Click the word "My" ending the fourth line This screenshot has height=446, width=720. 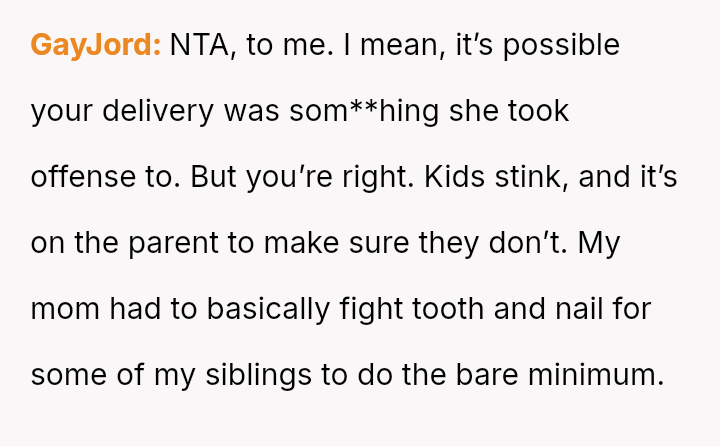(601, 243)
